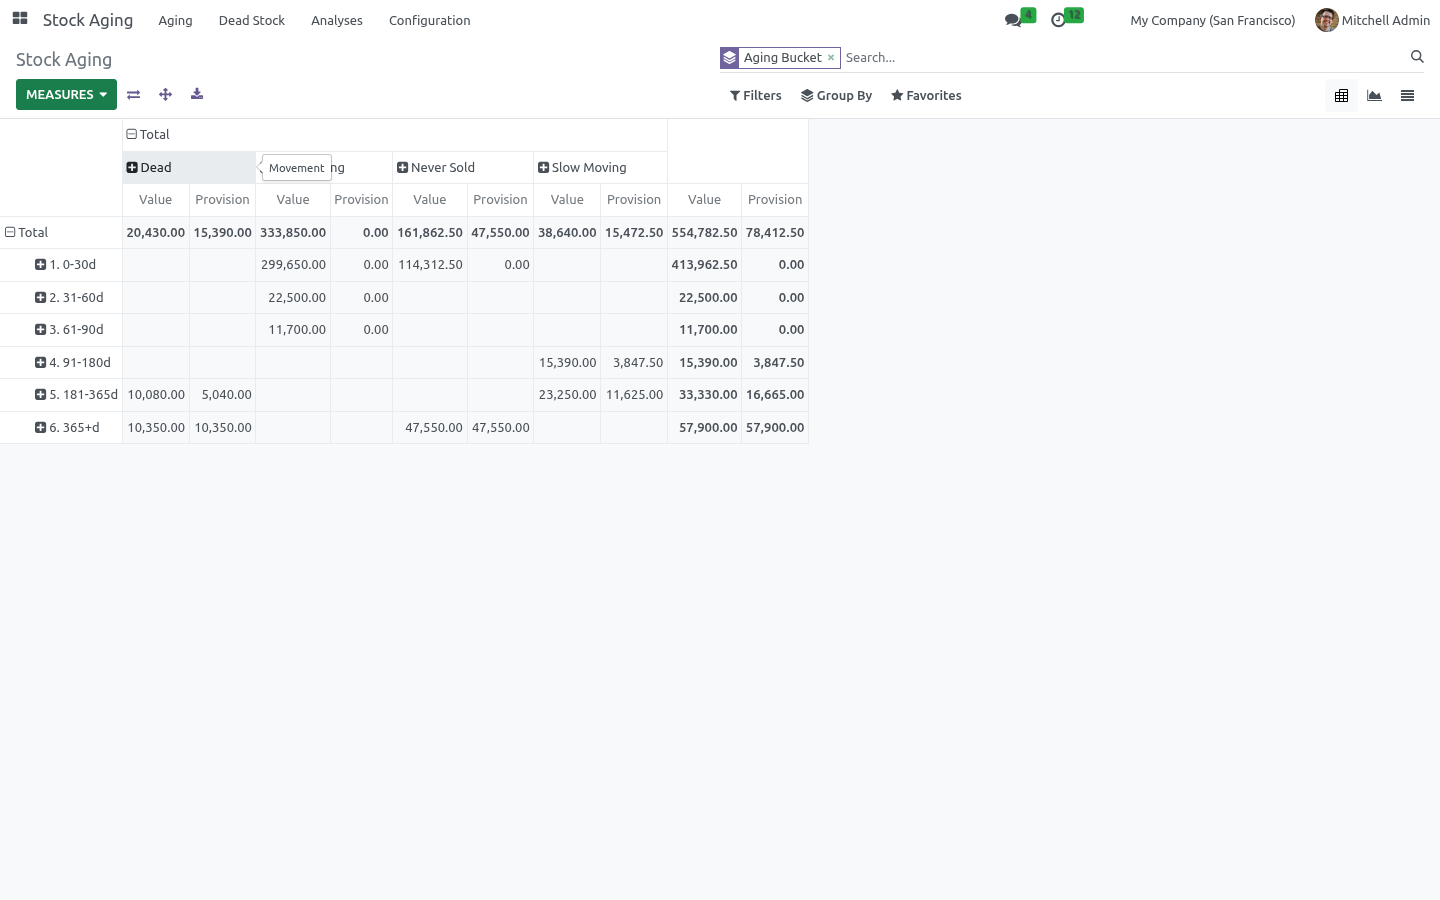Open the My Company (San Francisco) switcher
Screen dimensions: 1440x900
[x=1212, y=20]
